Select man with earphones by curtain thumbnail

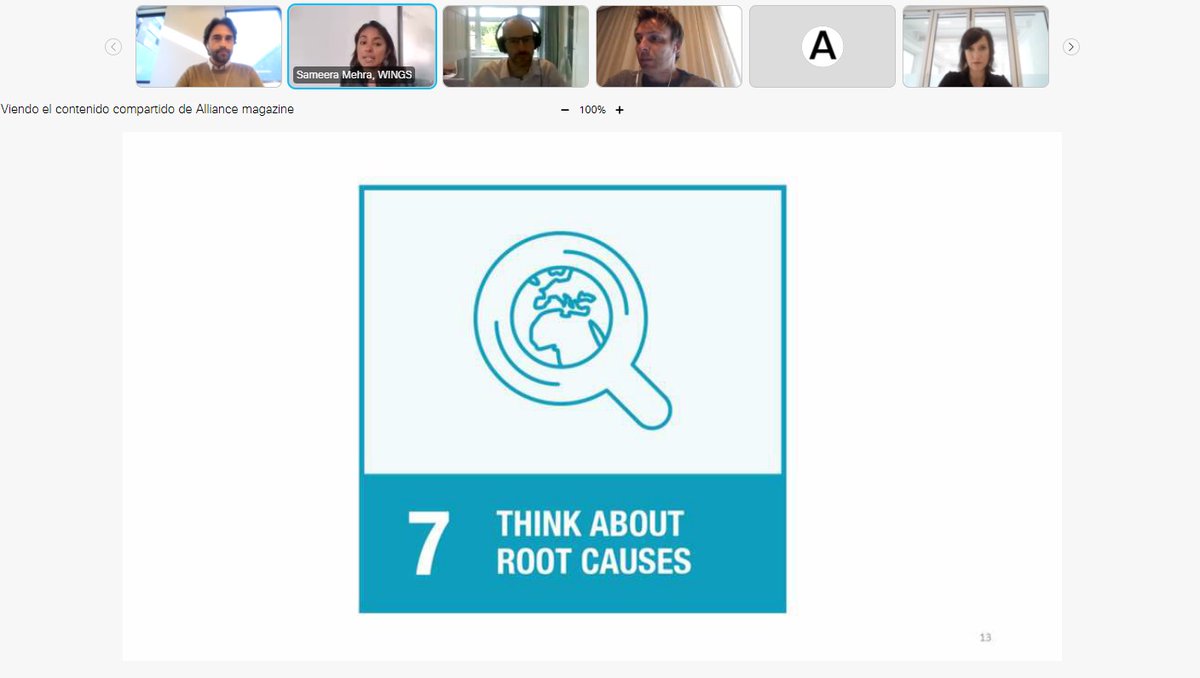(669, 47)
